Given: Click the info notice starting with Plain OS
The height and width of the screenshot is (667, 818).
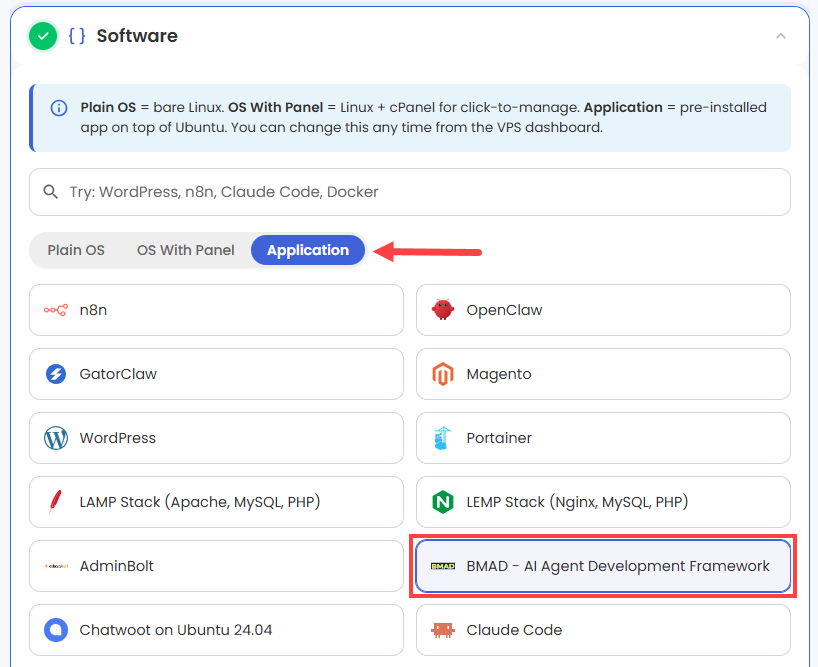Looking at the screenshot, I should (x=410, y=118).
